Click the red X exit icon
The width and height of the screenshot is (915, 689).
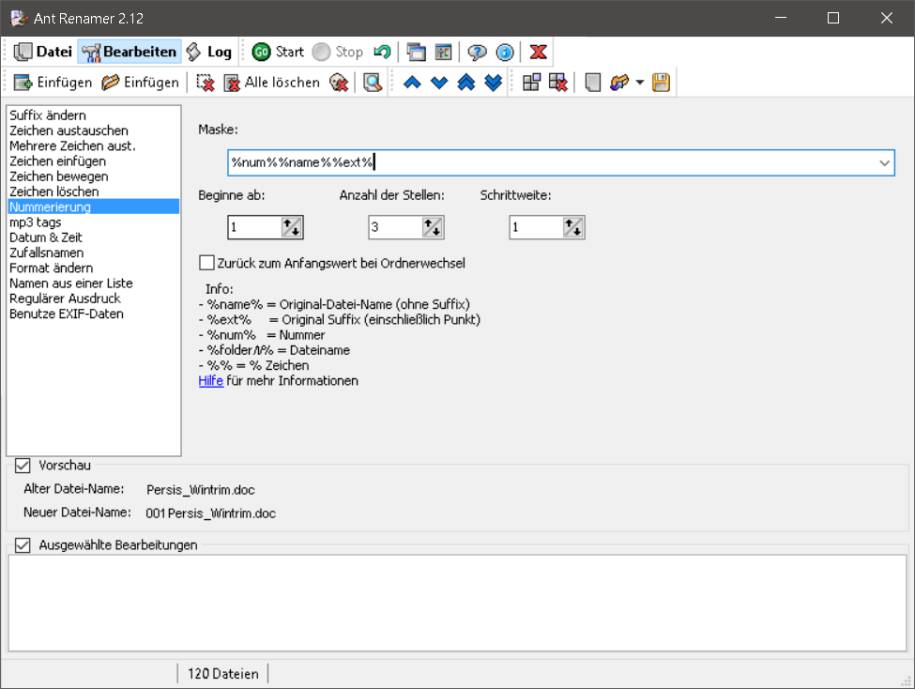tap(538, 52)
